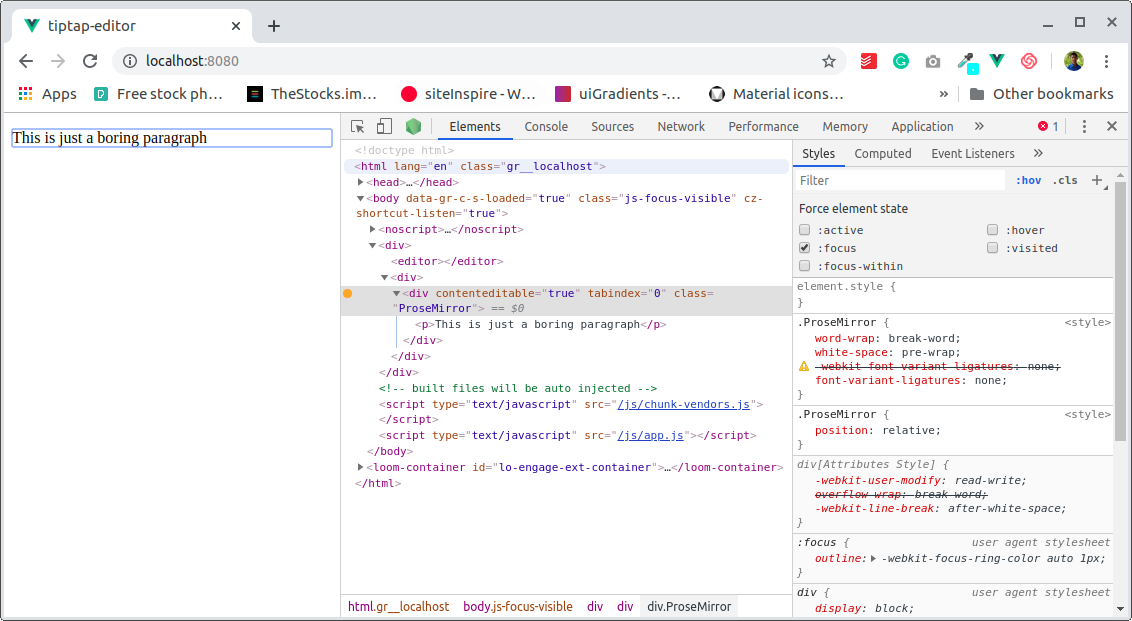Click the browser forward arrow
Screen dimensions: 1132x621
click(x=58, y=61)
